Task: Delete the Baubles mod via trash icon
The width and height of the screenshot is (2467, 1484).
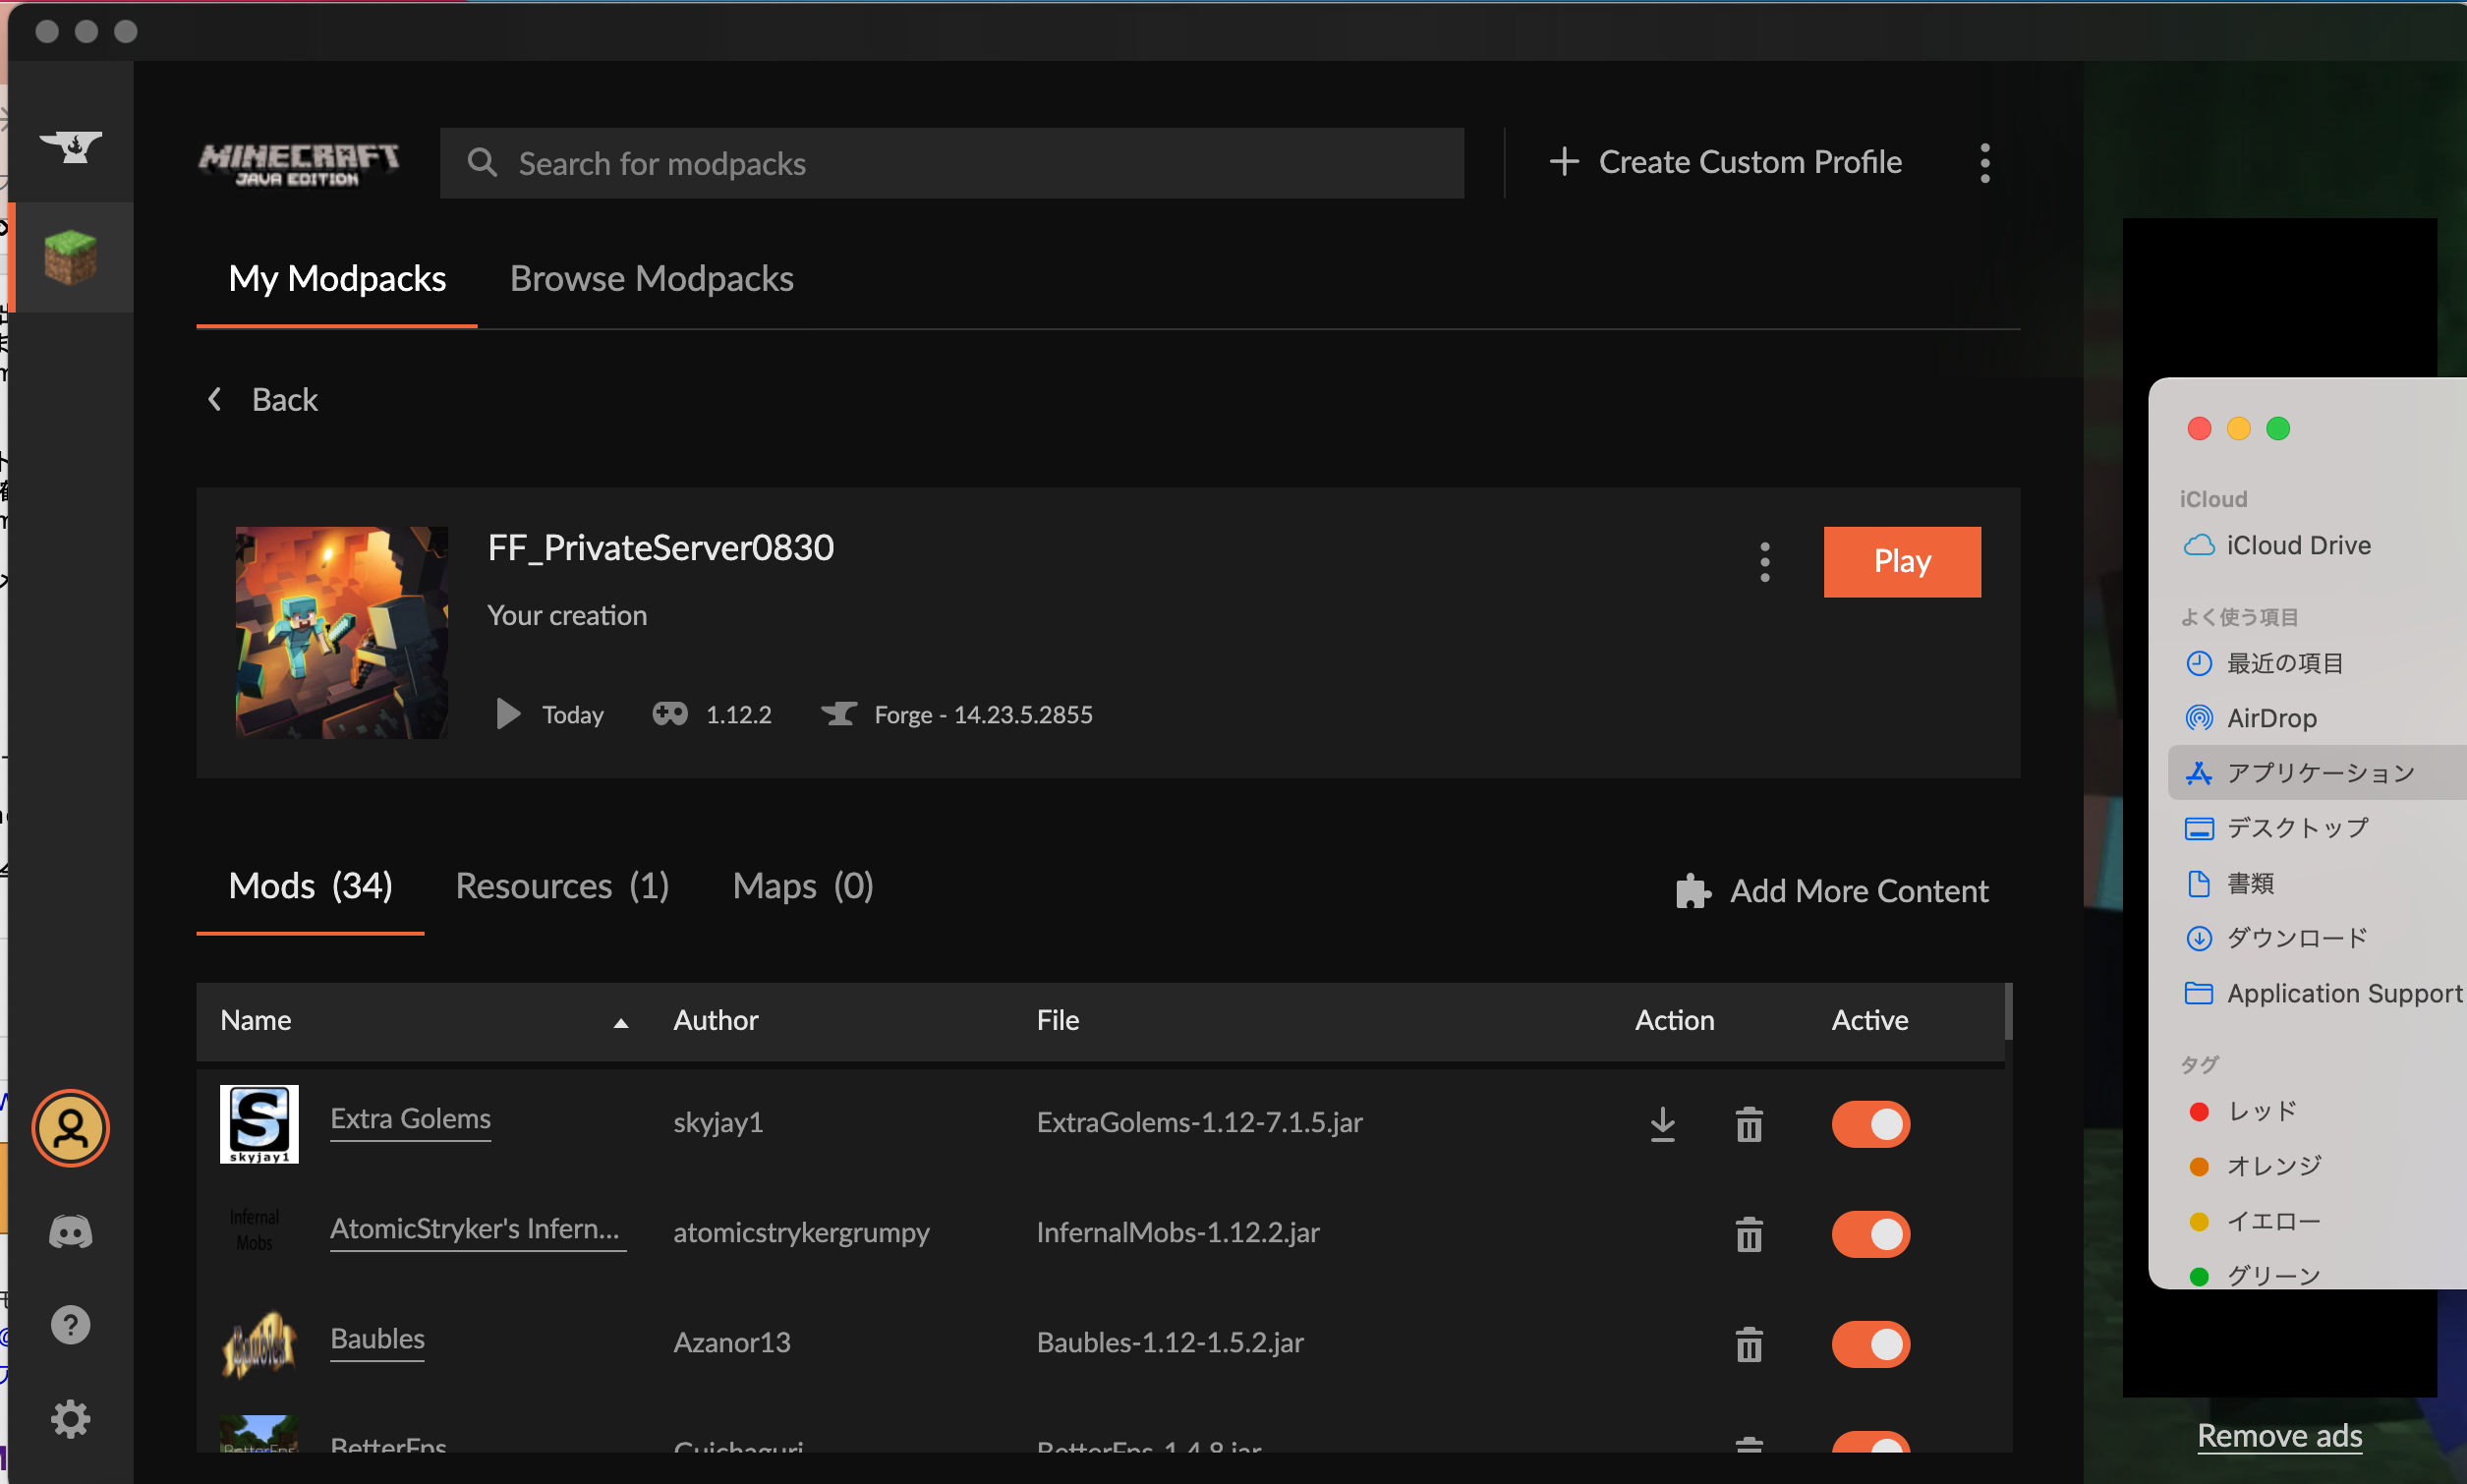Action: (1749, 1344)
